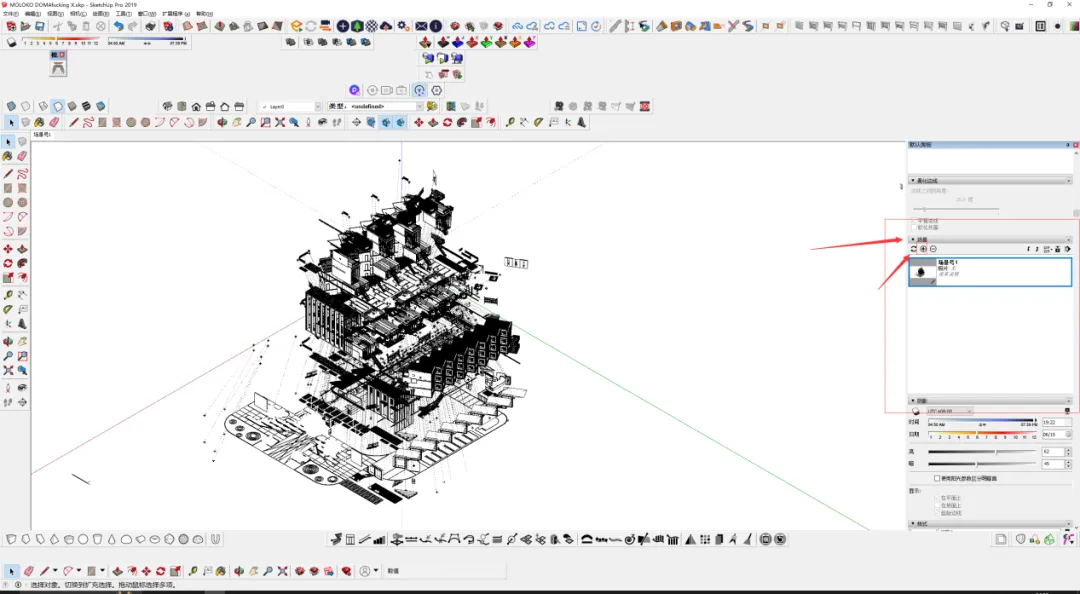Add a new scene with plus icon
This screenshot has height=594, width=1080.
924,249
